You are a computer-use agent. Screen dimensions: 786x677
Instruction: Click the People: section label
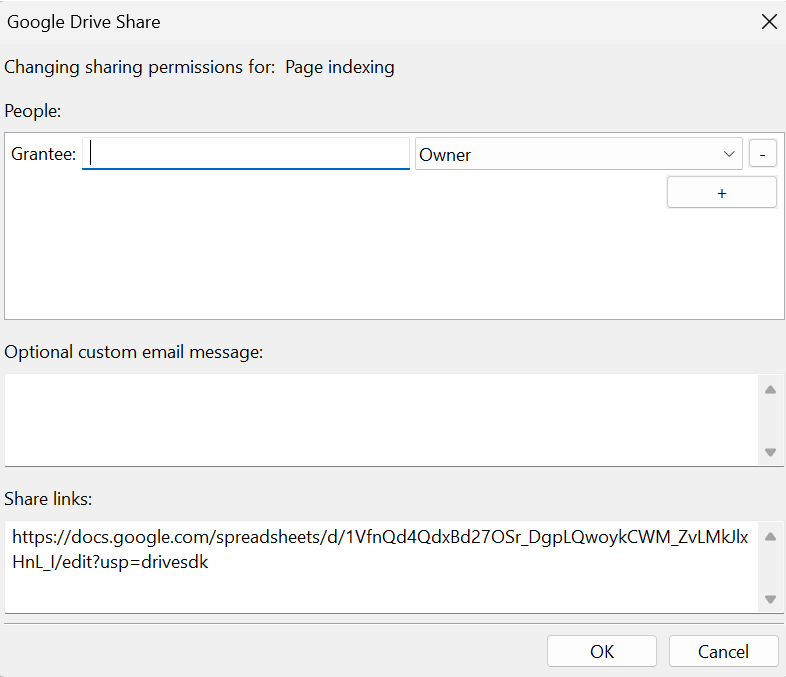[33, 110]
